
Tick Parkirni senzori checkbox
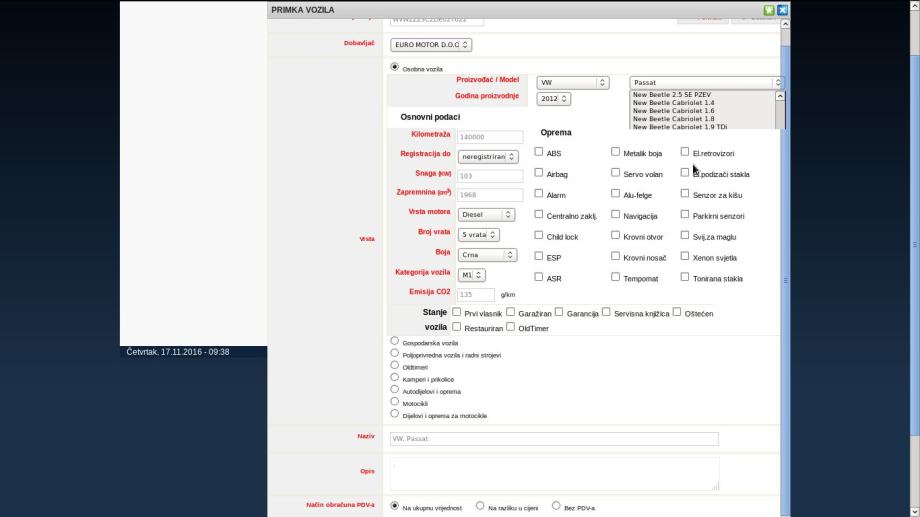(685, 215)
